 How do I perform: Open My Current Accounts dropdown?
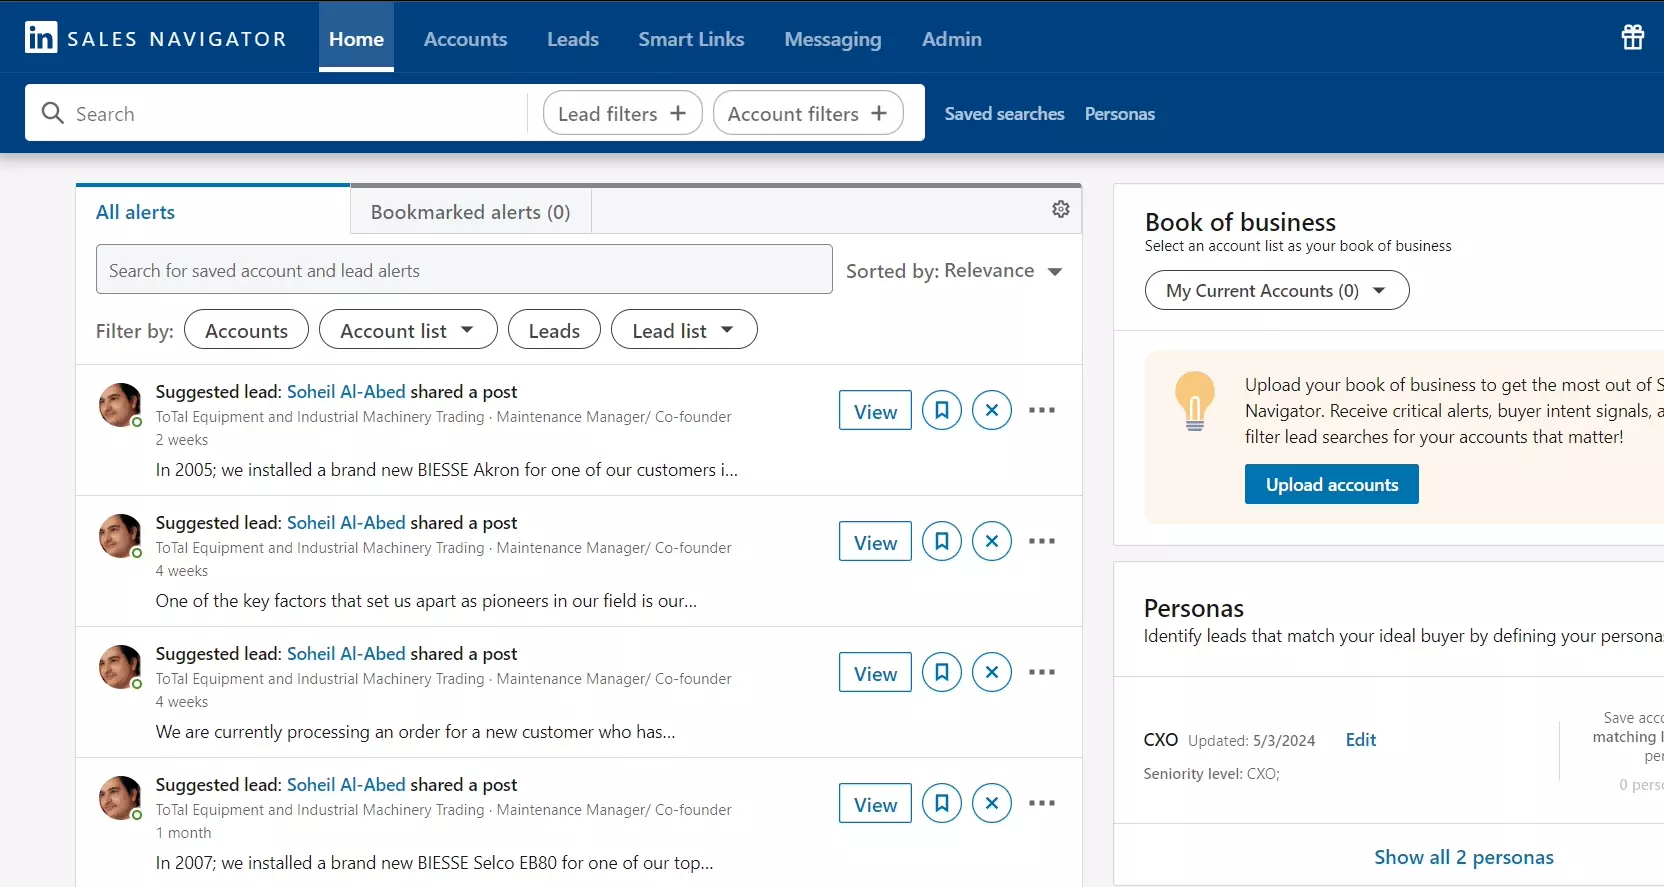(x=1277, y=290)
